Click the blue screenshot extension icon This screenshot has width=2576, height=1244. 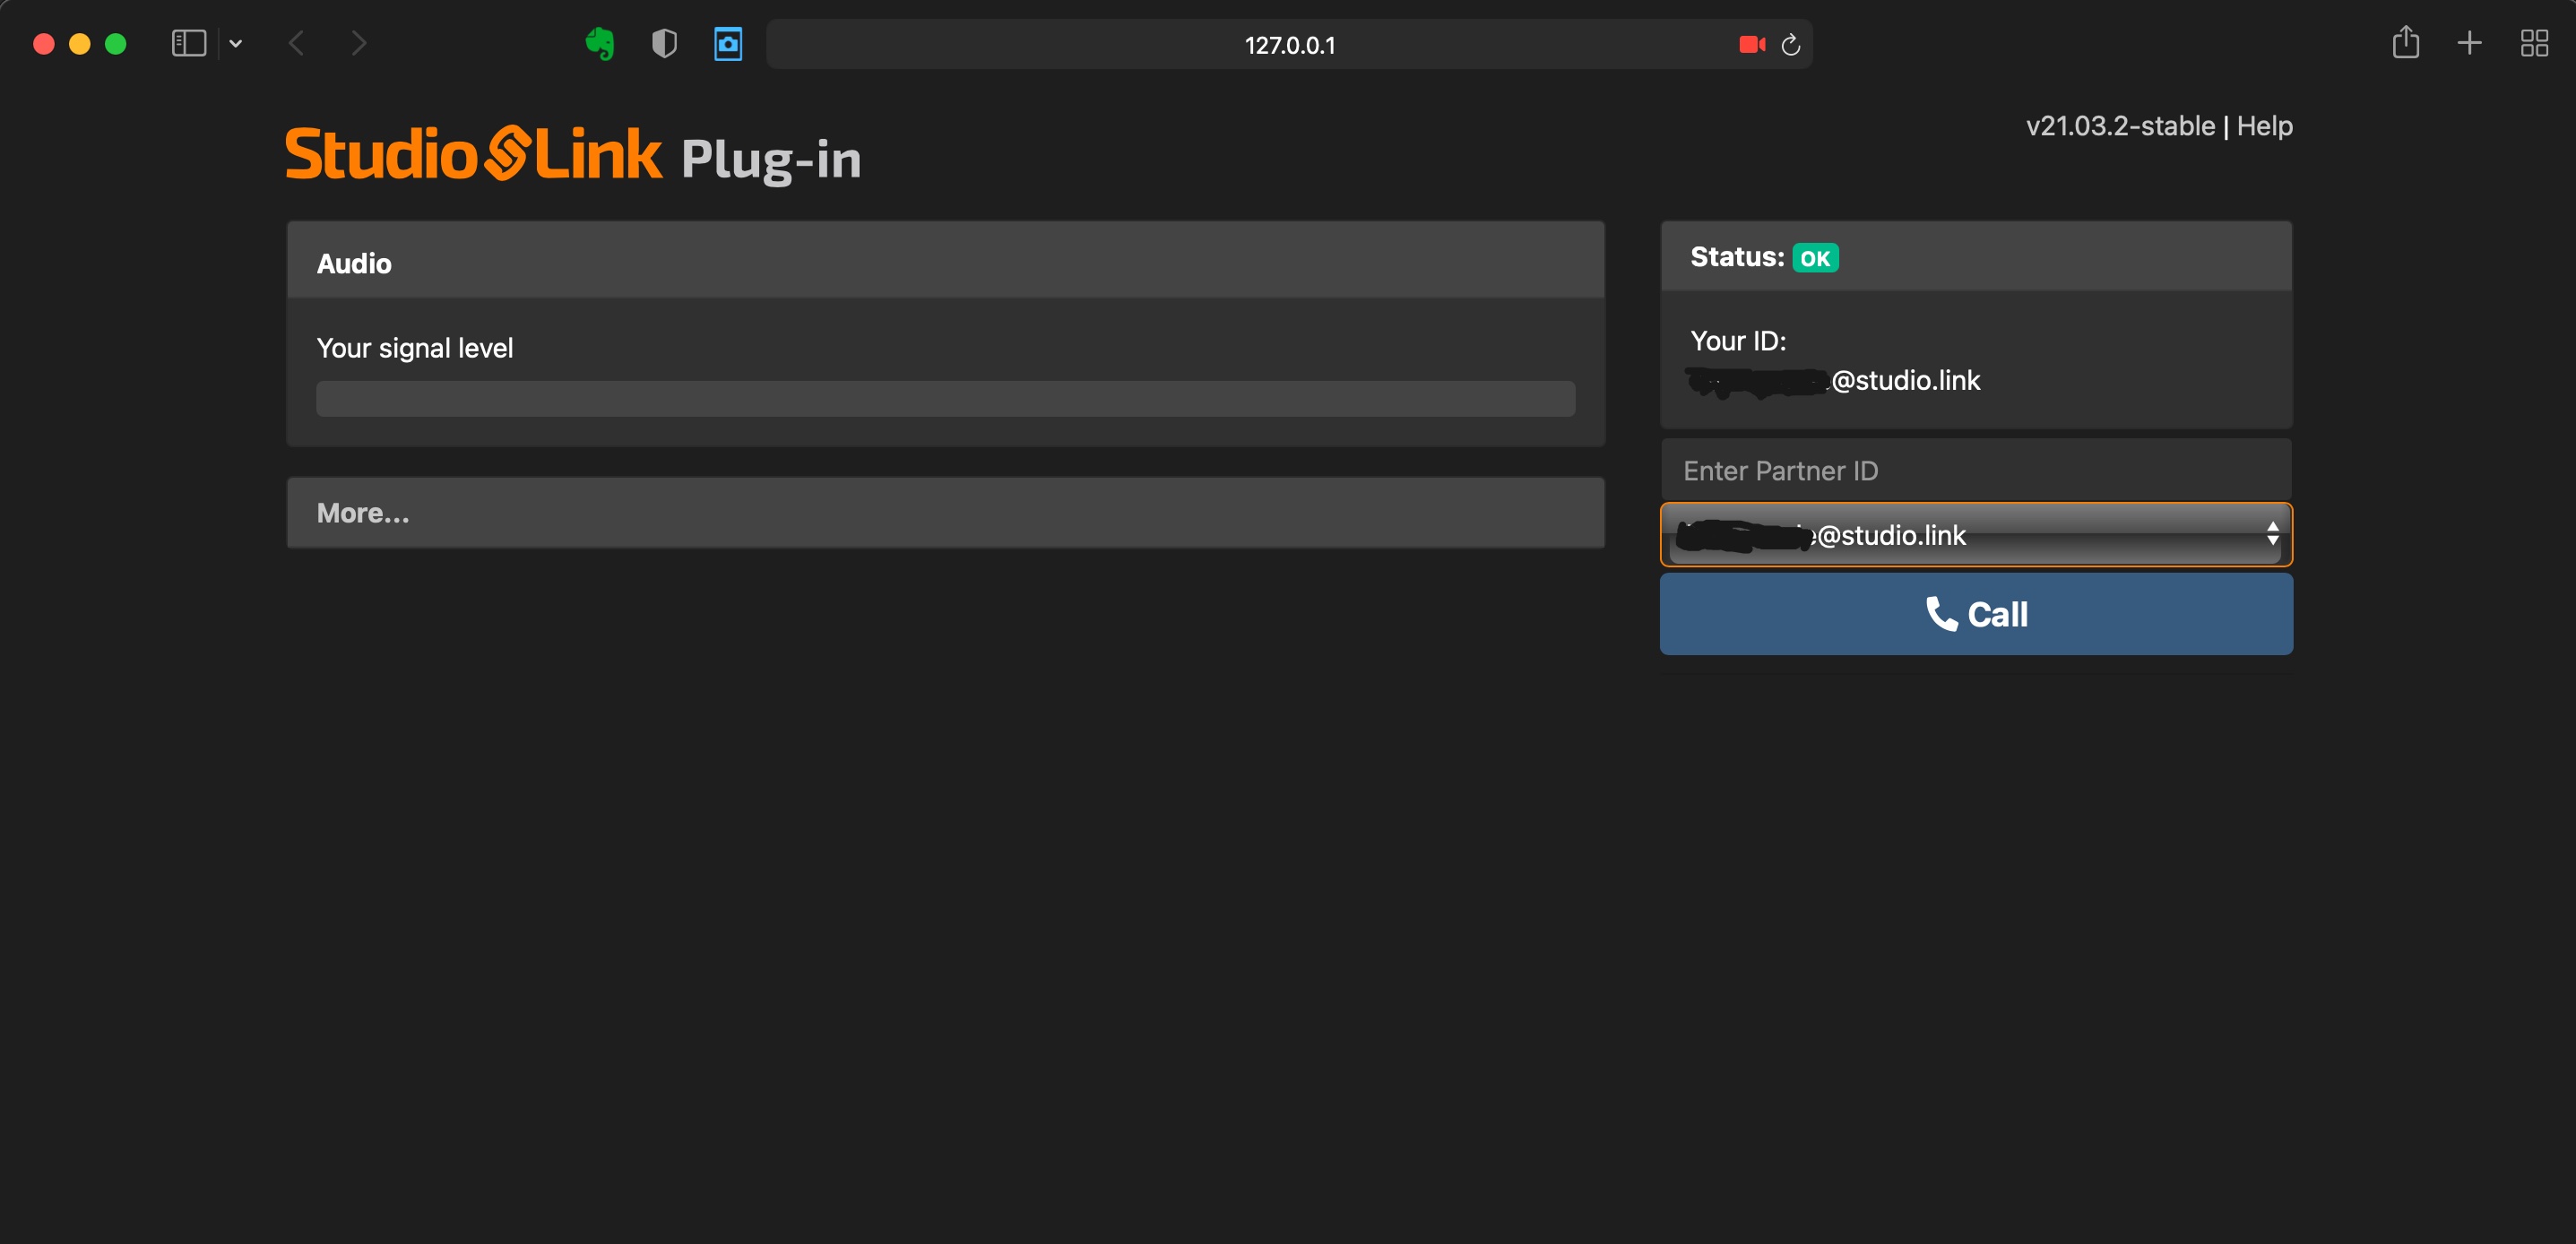click(728, 44)
